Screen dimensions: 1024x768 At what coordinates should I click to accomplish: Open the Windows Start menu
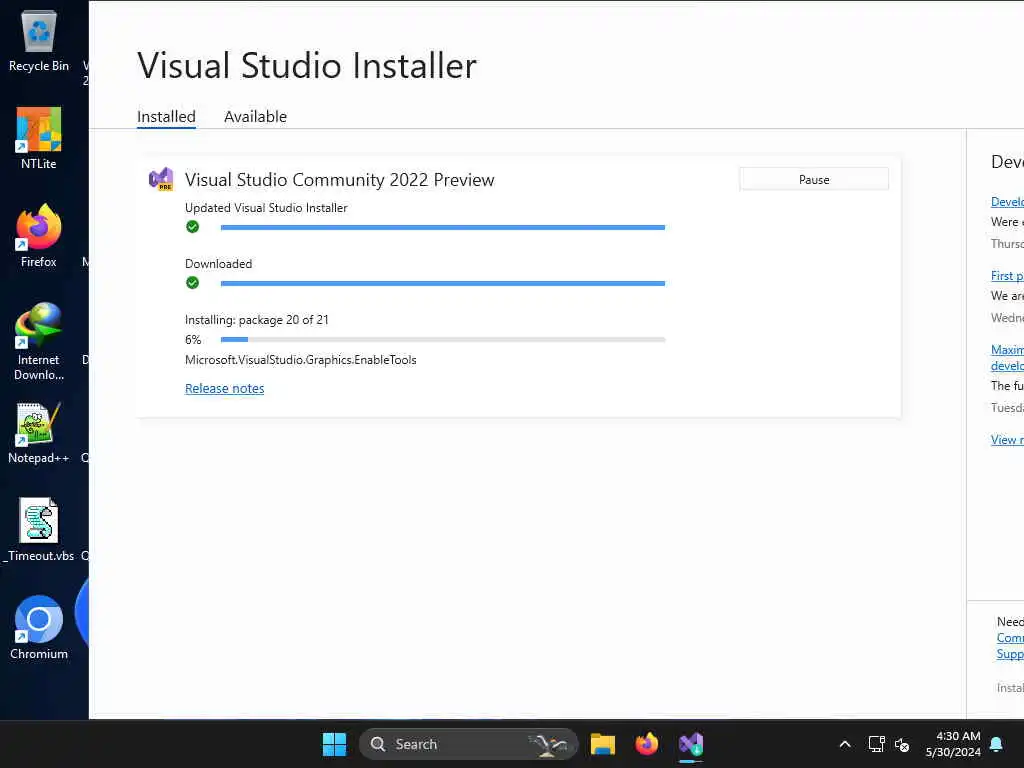pos(334,744)
